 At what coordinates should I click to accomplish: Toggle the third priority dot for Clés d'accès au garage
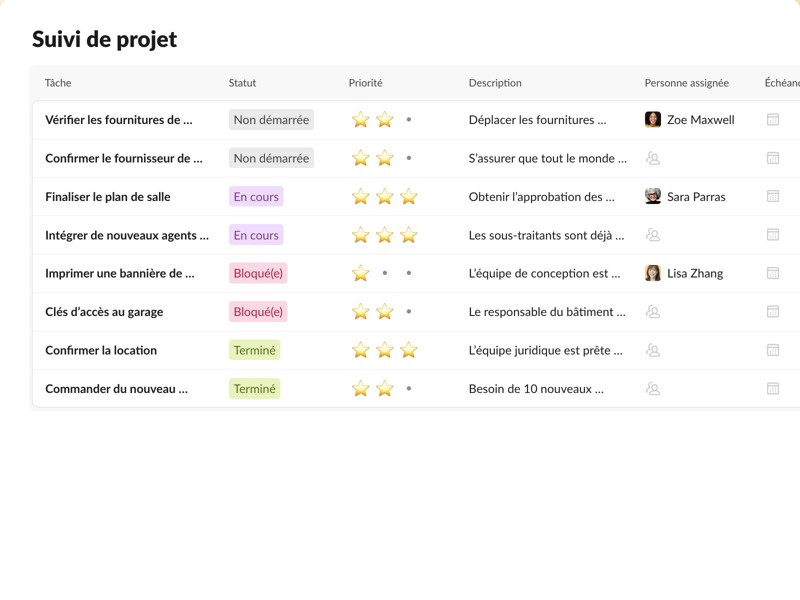point(409,312)
